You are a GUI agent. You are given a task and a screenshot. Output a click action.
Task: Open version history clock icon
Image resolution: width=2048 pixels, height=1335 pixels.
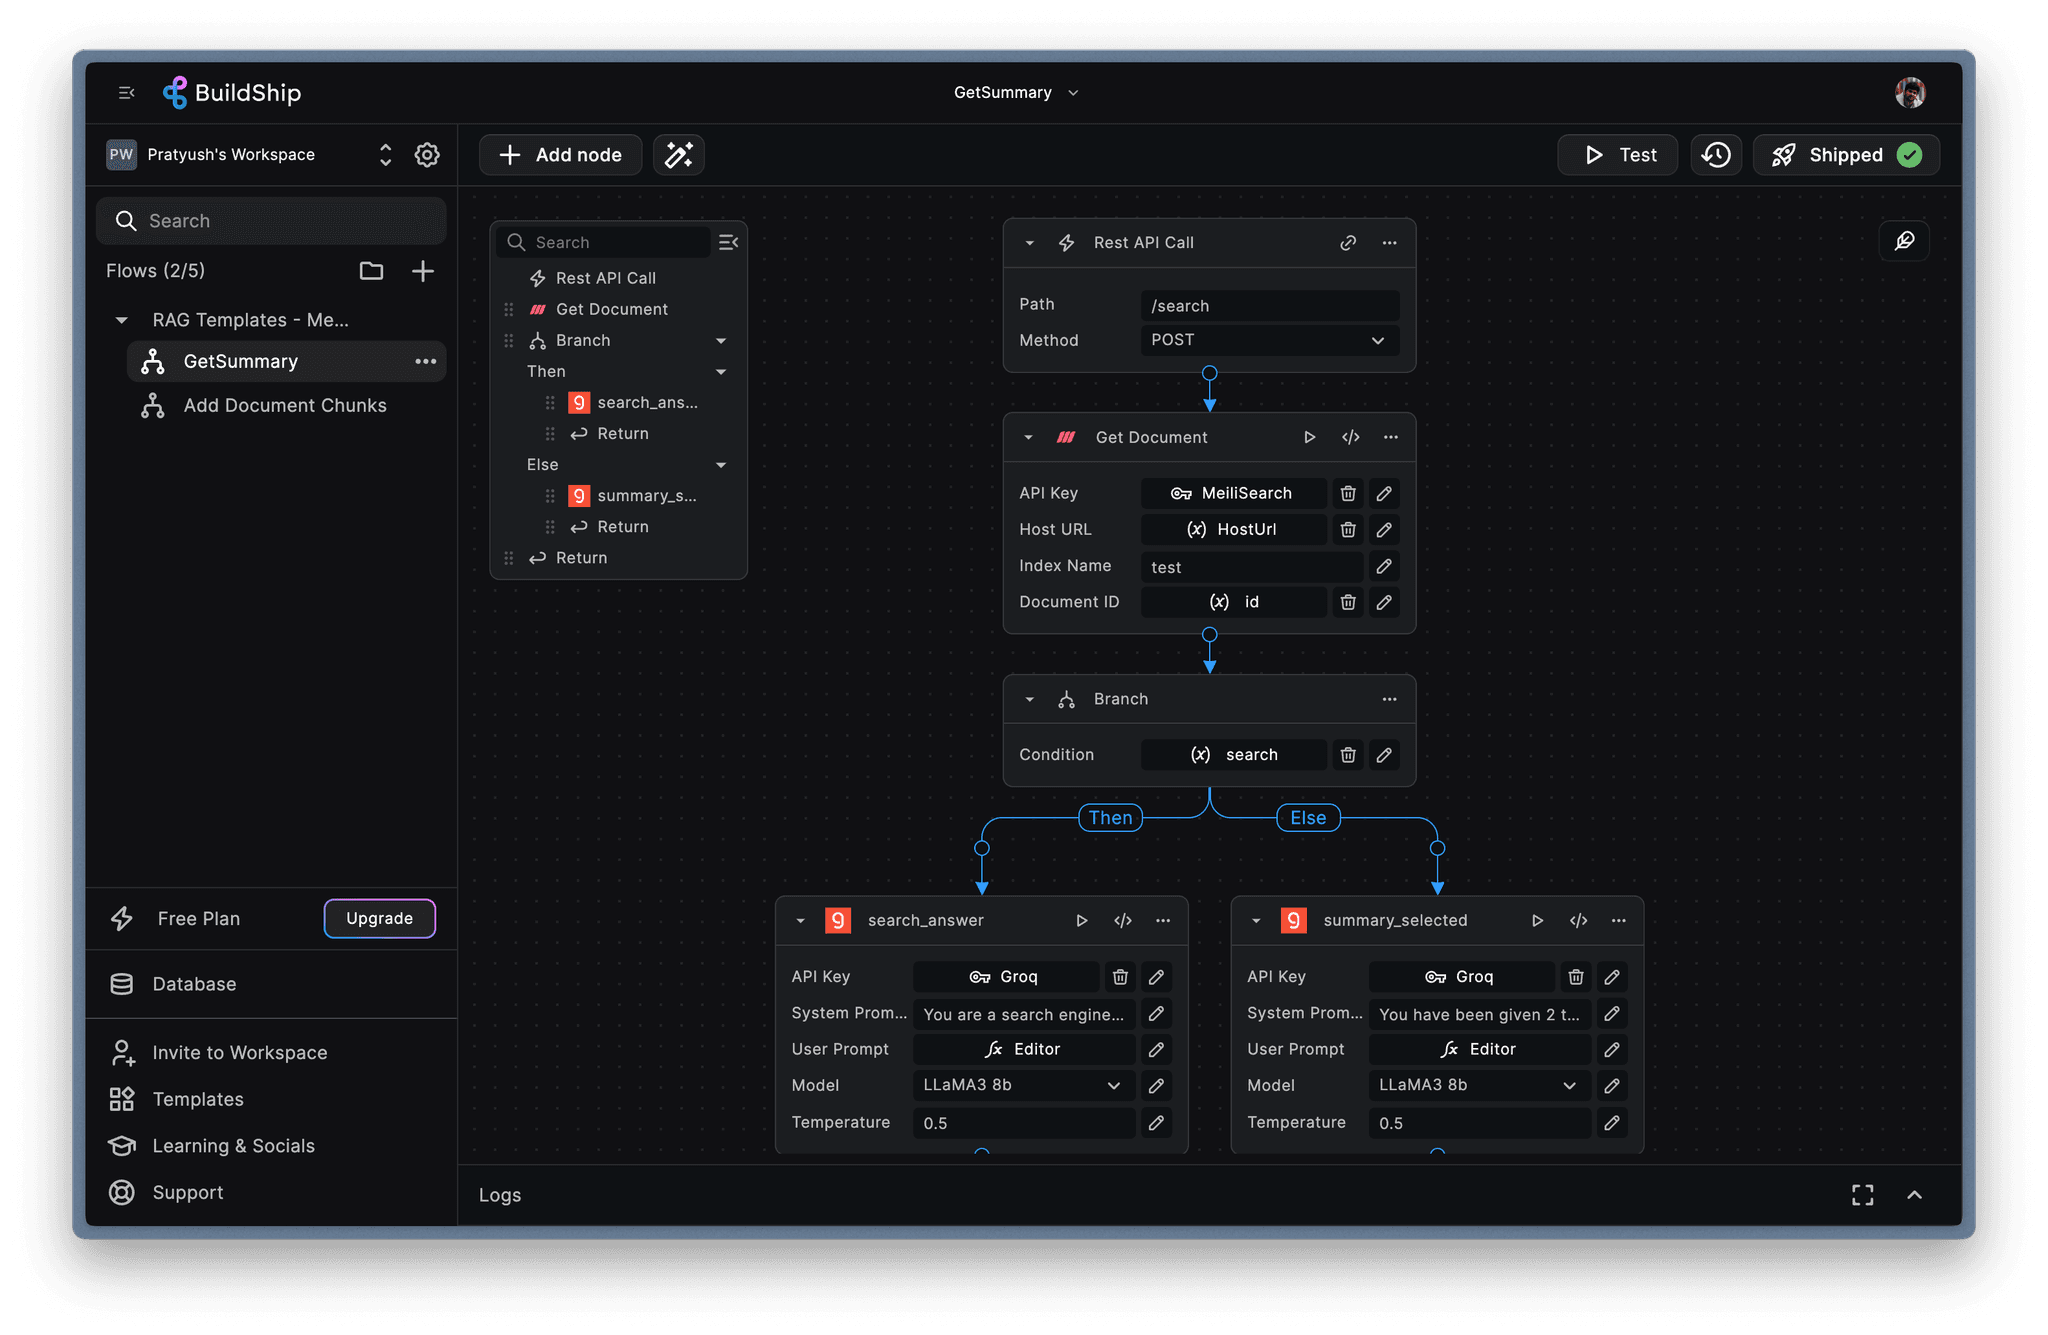click(1716, 155)
